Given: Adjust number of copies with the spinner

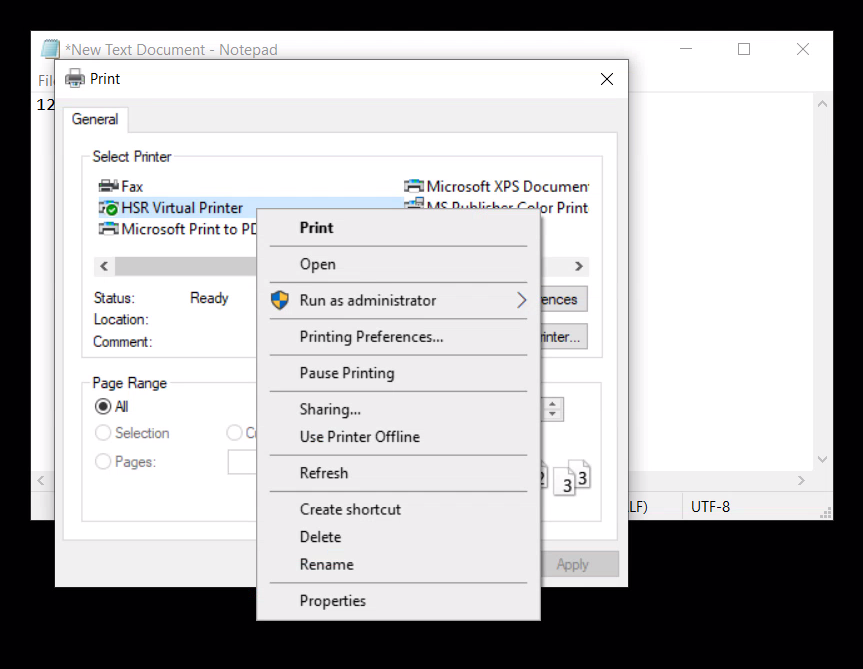Looking at the screenshot, I should coord(553,409).
